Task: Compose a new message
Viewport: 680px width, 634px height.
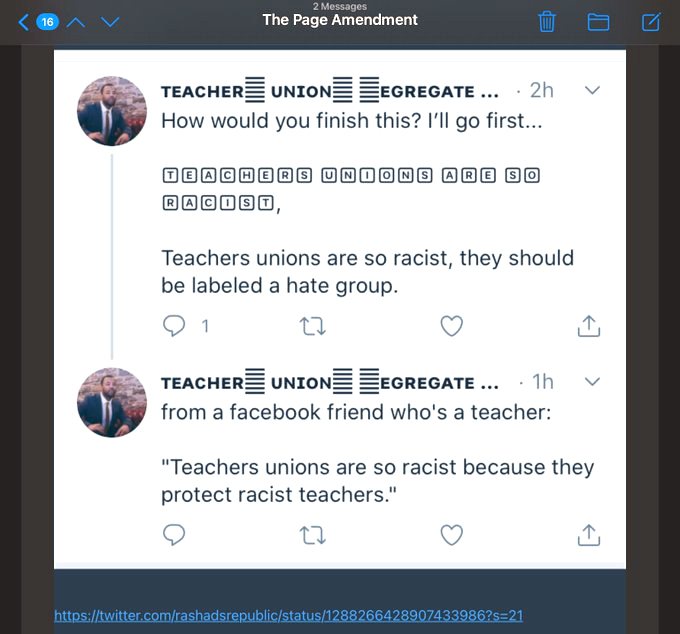Action: click(x=650, y=21)
